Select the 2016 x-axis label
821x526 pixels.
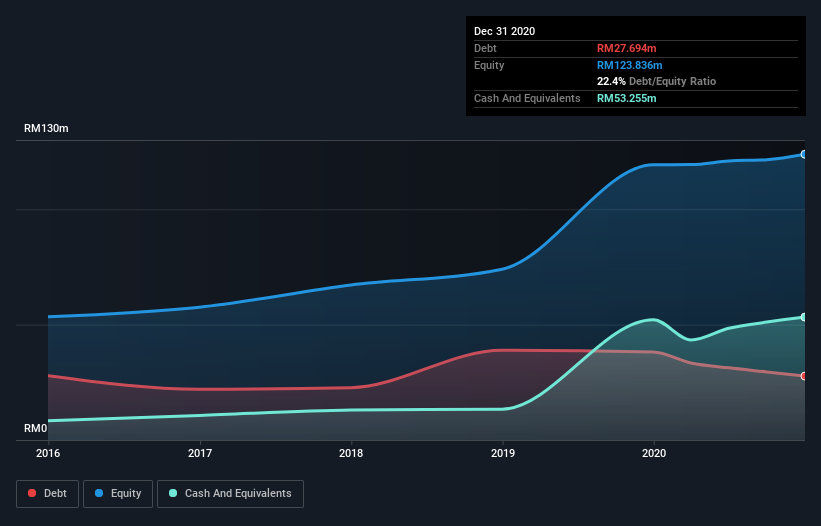(x=48, y=453)
